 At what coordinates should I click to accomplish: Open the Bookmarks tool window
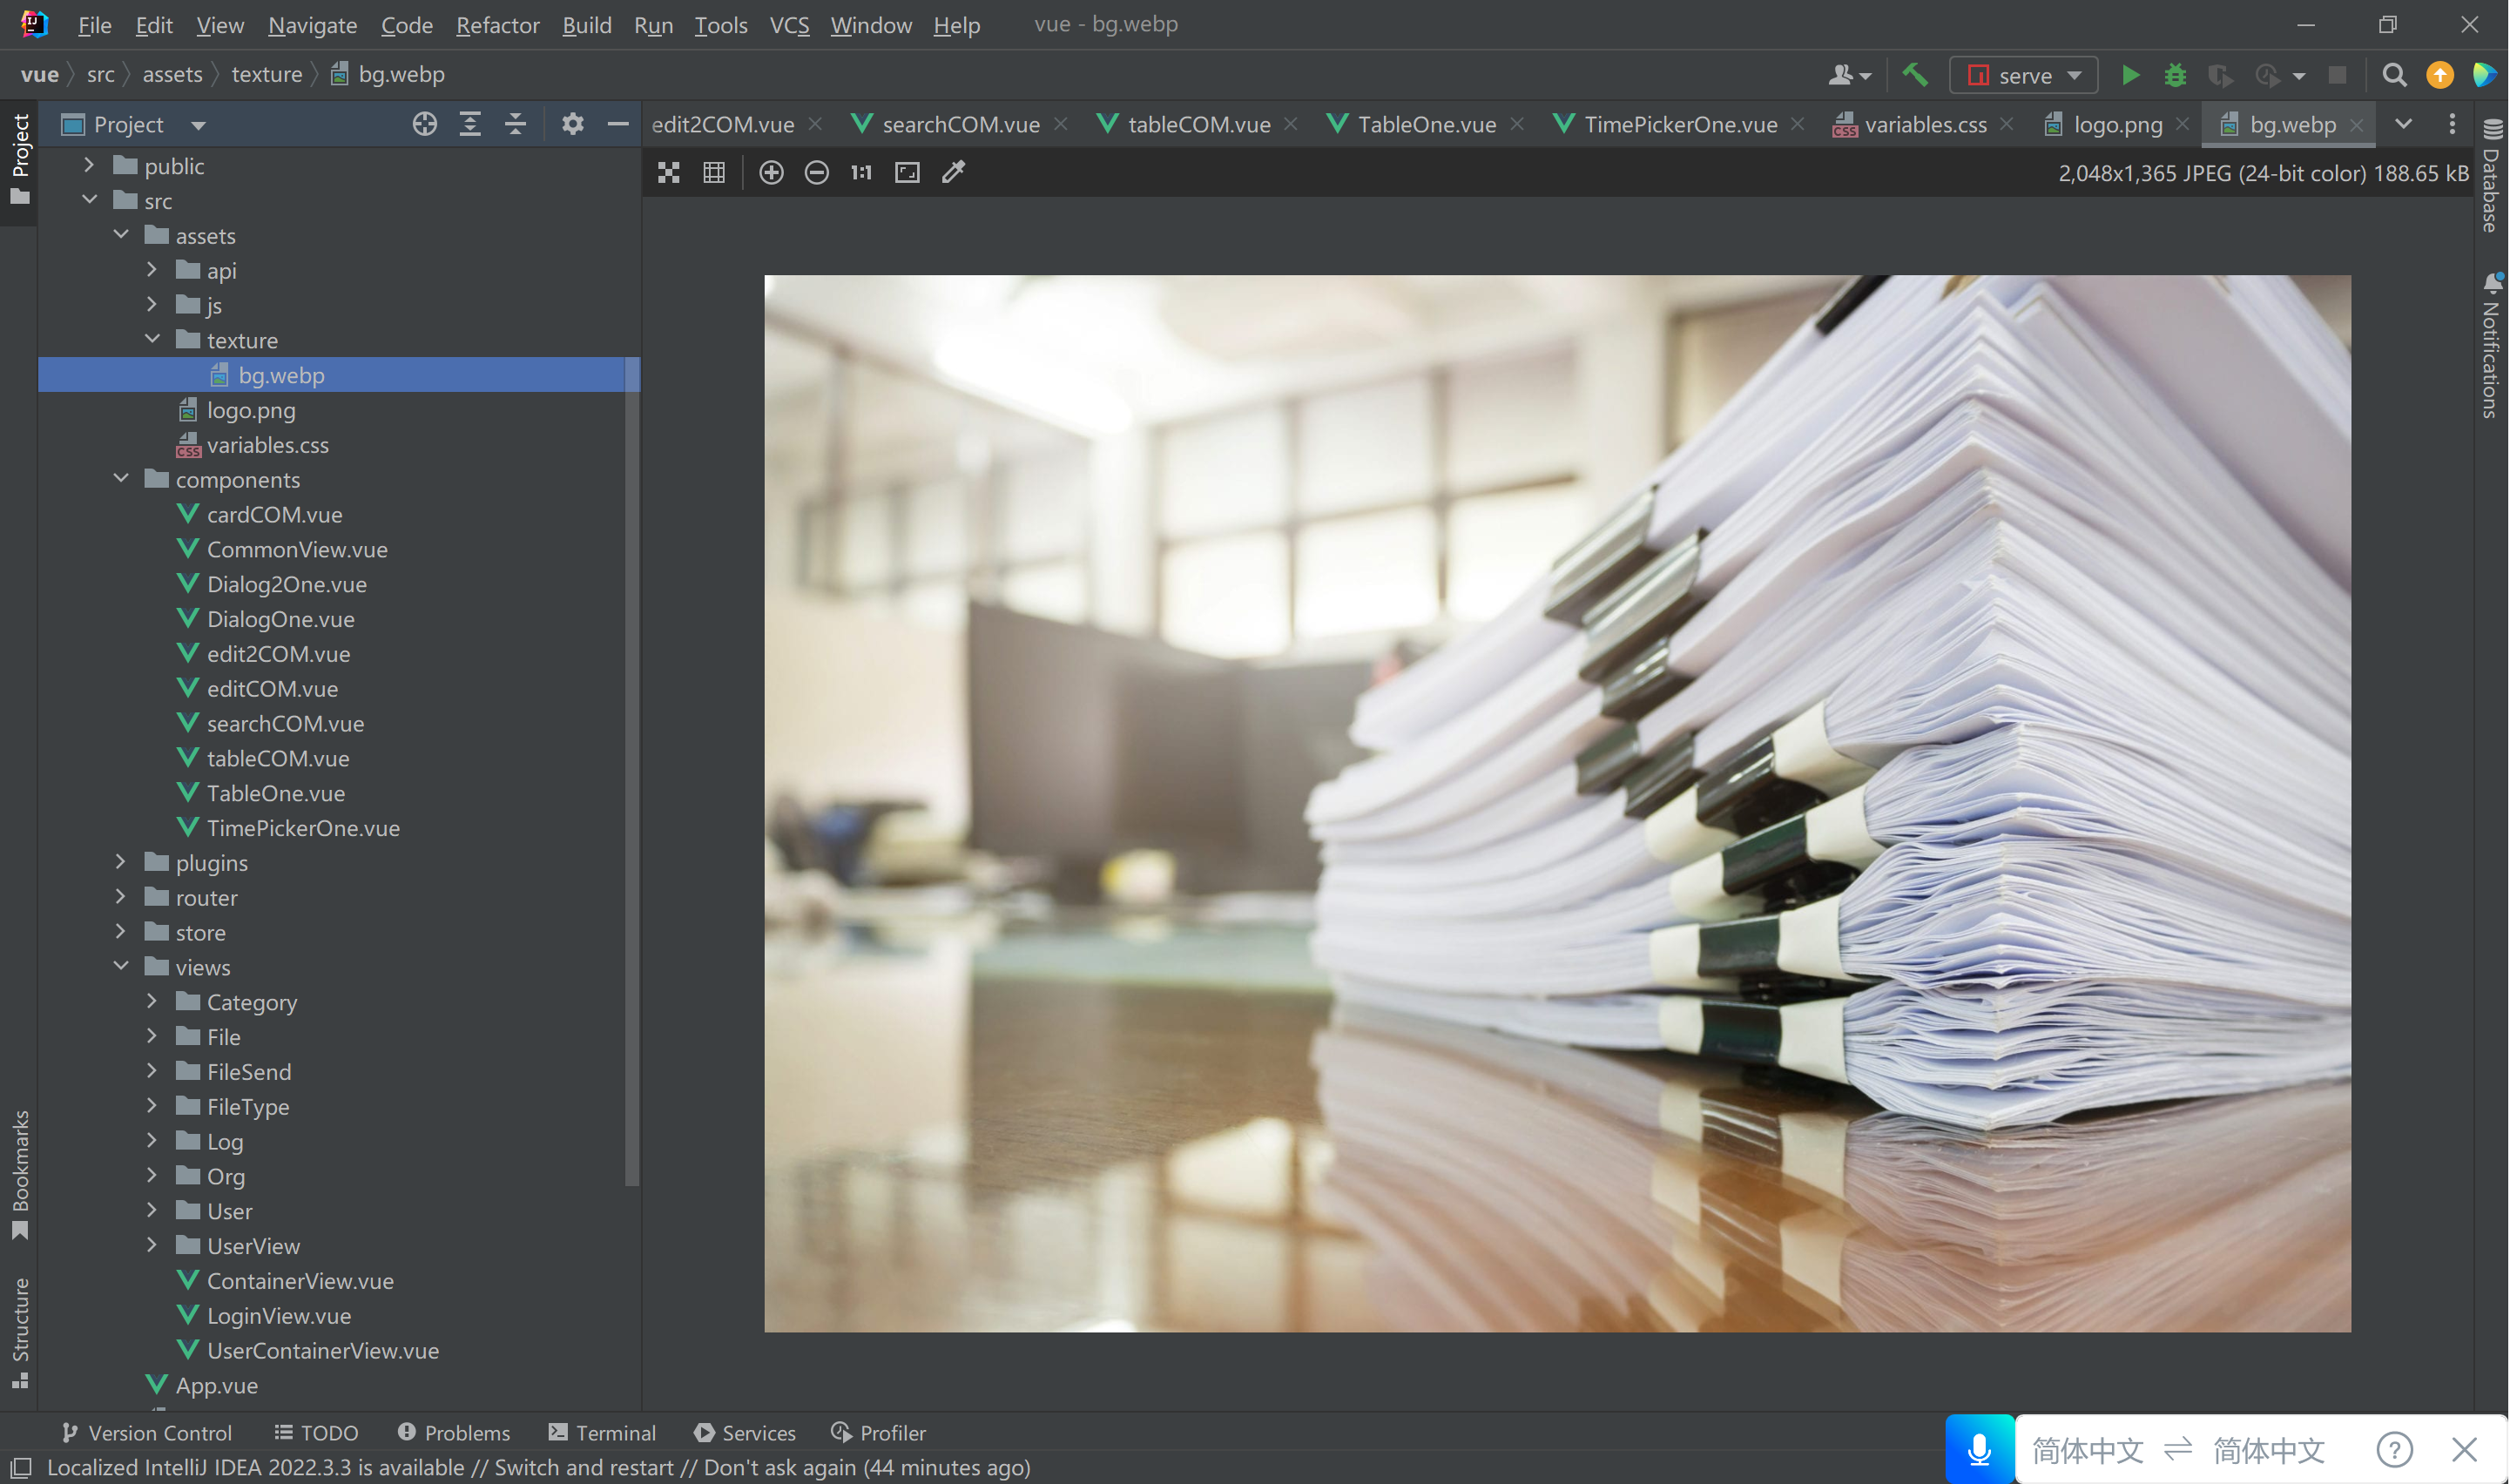[x=20, y=1174]
